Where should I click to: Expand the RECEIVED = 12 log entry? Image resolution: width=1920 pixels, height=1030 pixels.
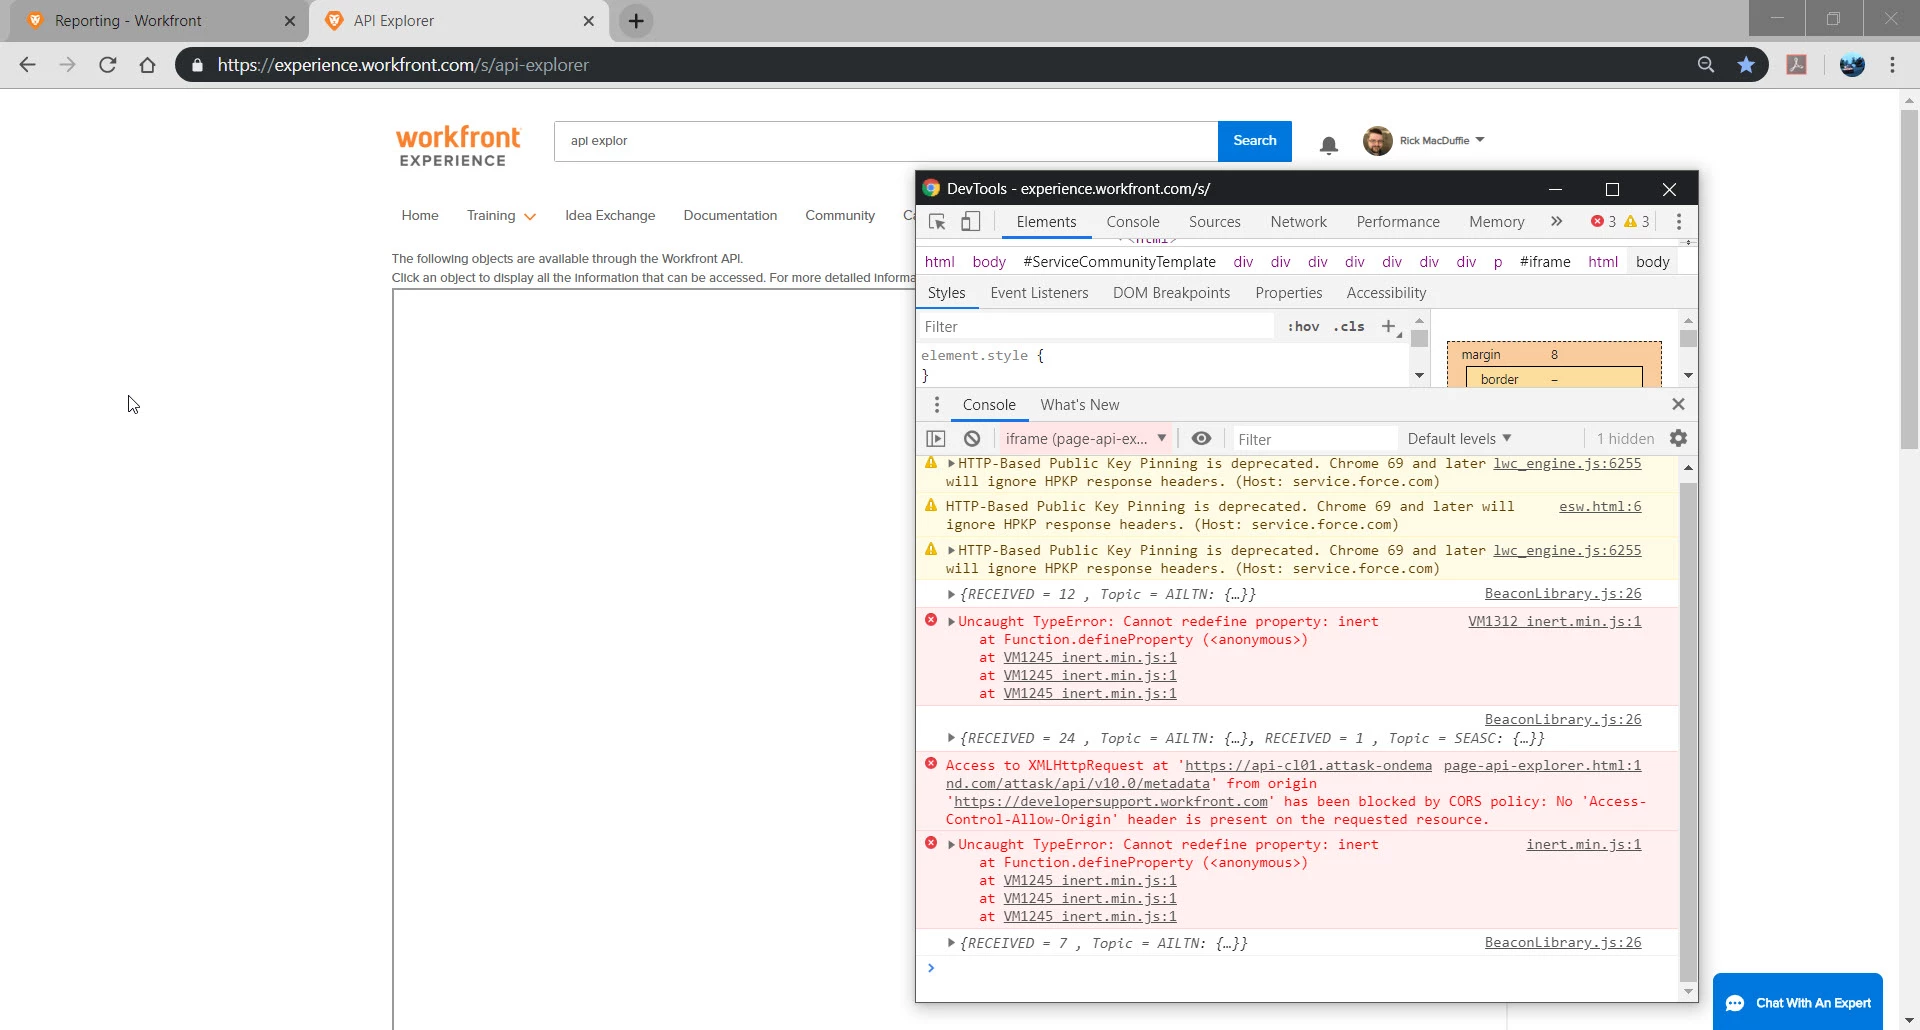951,595
